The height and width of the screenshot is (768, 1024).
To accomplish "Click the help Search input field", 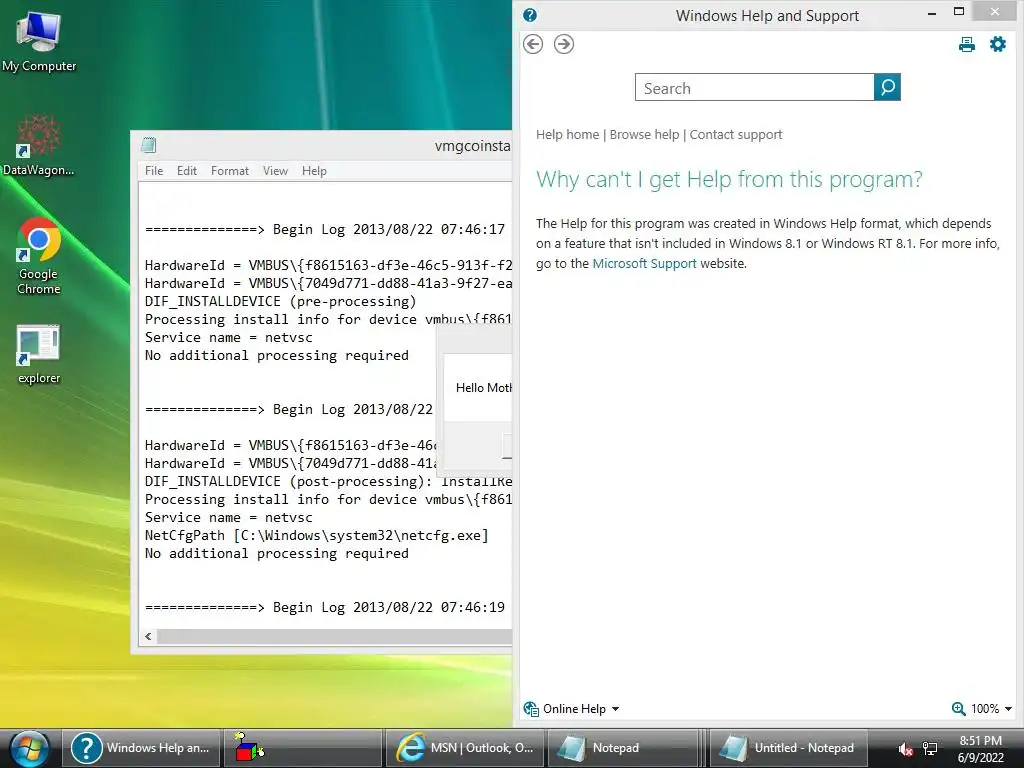I will [754, 87].
